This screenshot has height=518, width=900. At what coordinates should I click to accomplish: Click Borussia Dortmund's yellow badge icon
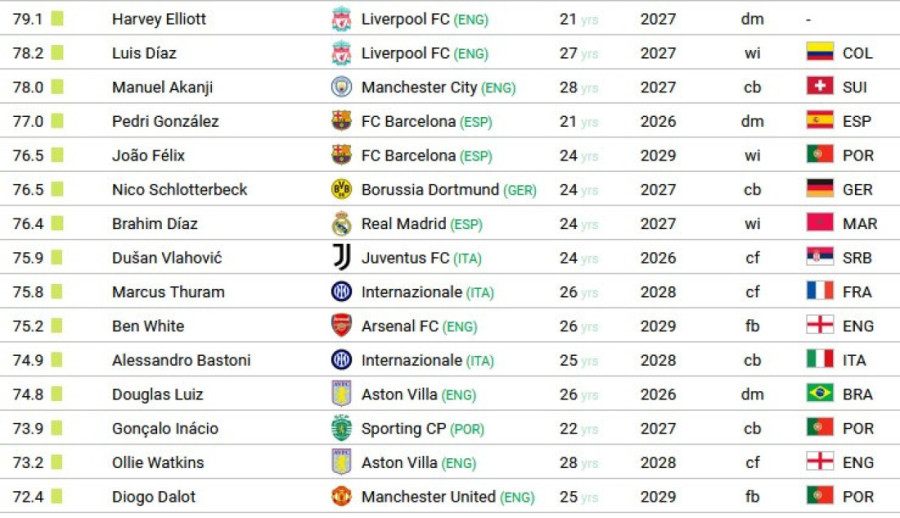341,189
